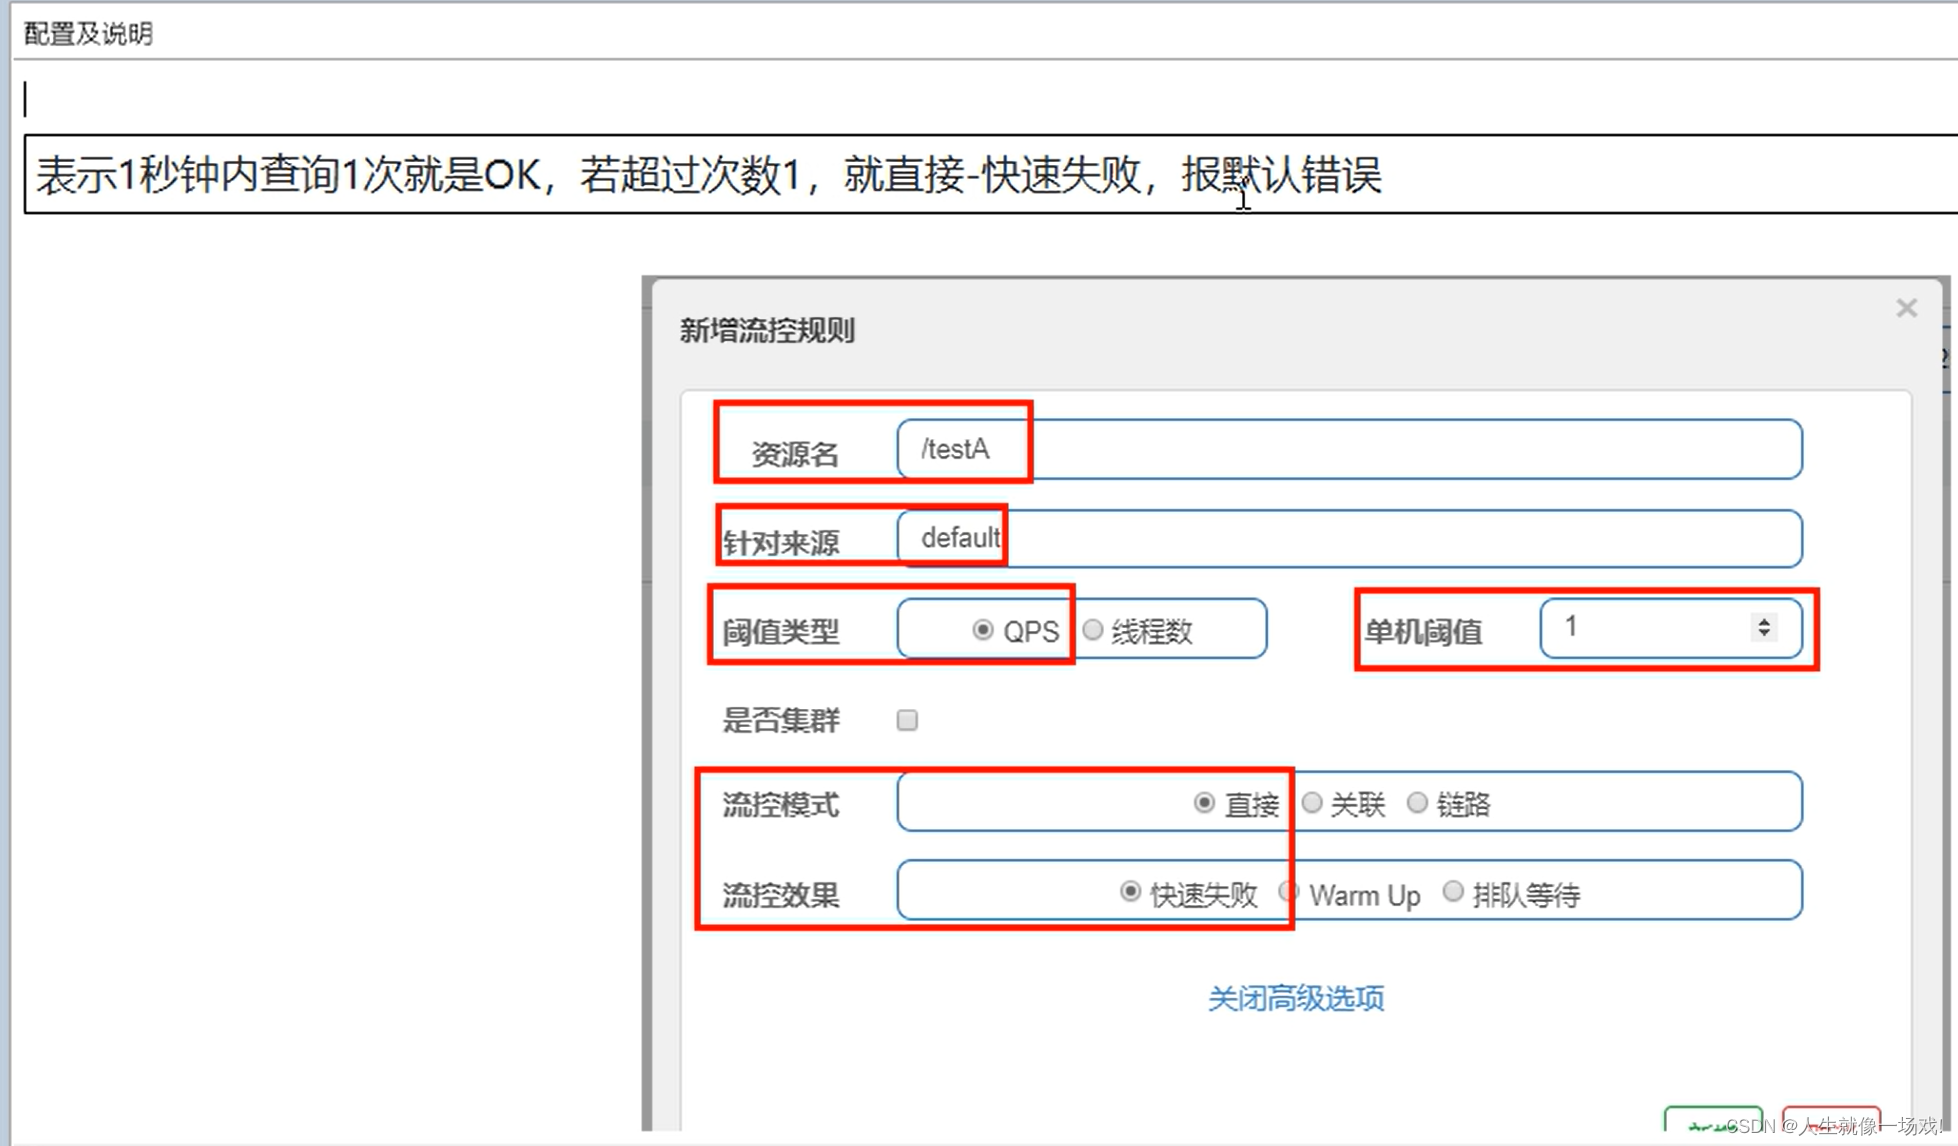Click the green-bordered button at the dialog bottom
1958x1146 pixels.
[1712, 1121]
